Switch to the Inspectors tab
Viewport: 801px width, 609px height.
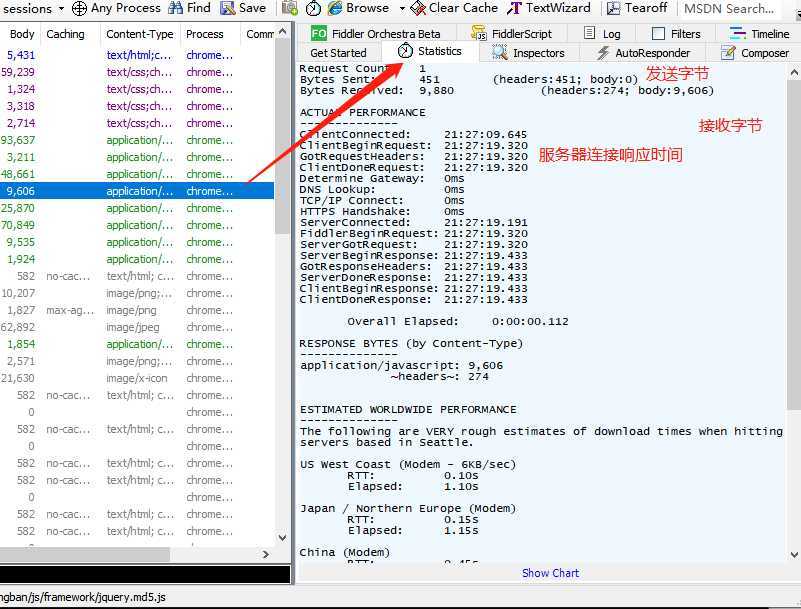coord(528,53)
